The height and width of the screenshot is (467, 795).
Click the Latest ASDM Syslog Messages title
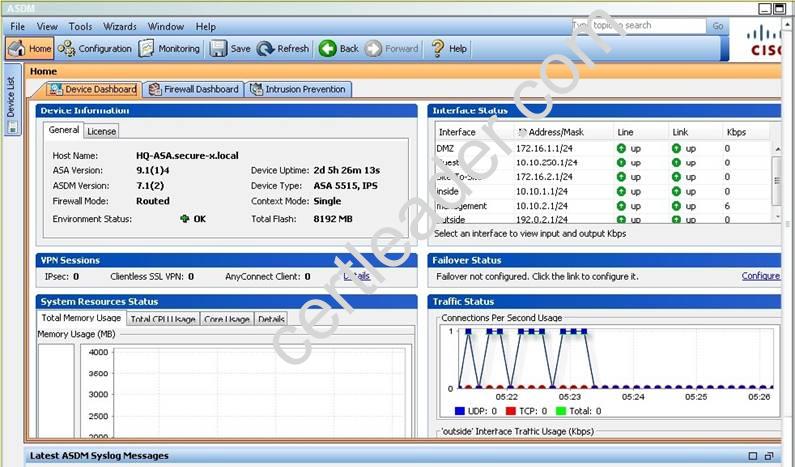click(99, 456)
